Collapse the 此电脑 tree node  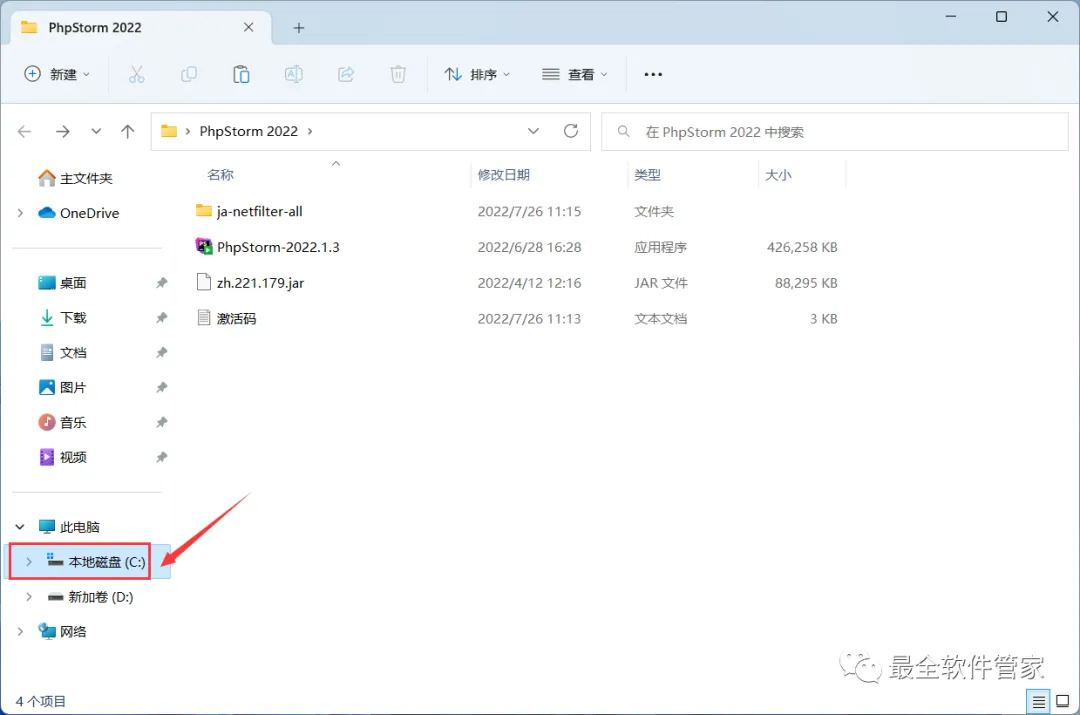[21, 527]
